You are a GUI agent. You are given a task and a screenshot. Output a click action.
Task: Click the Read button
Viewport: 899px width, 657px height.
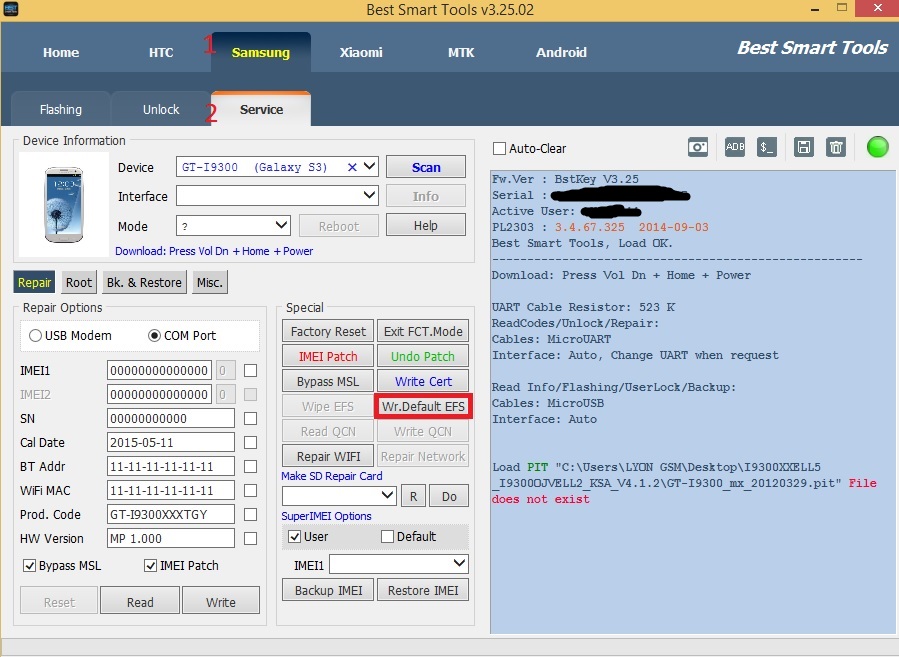(x=140, y=602)
